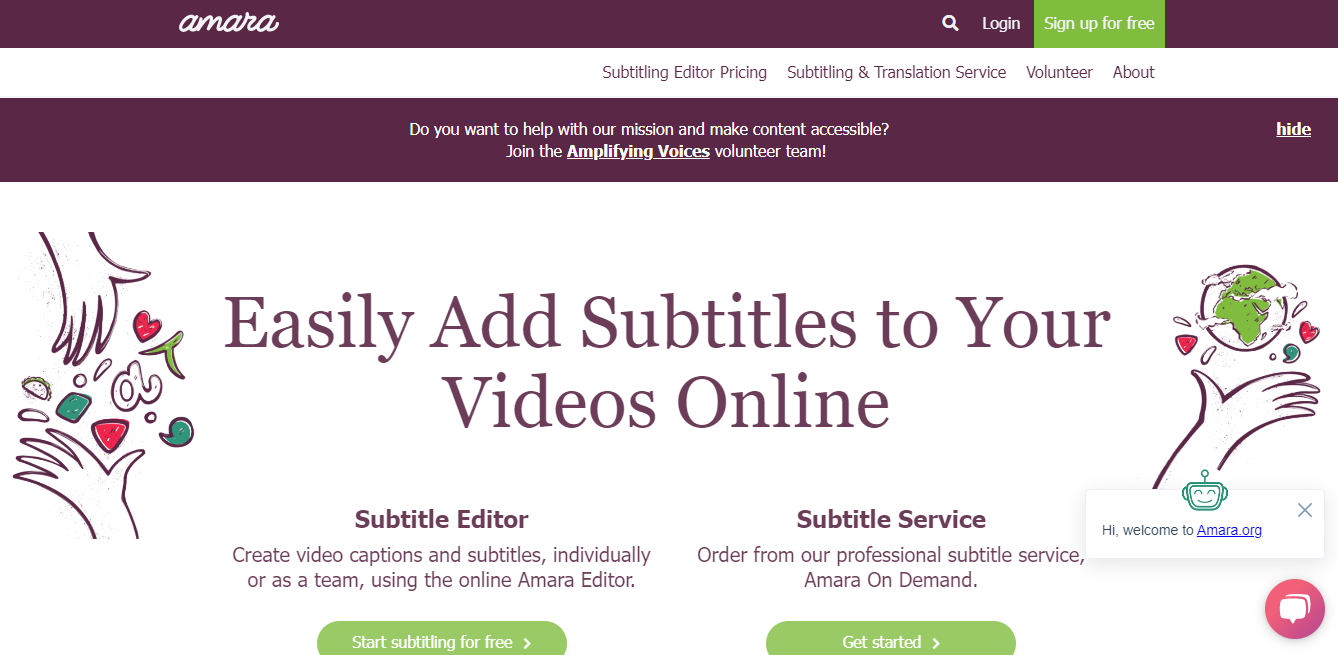The height and width of the screenshot is (655, 1338).
Task: Click the 'Do you want to help' banner text
Action: point(649,129)
